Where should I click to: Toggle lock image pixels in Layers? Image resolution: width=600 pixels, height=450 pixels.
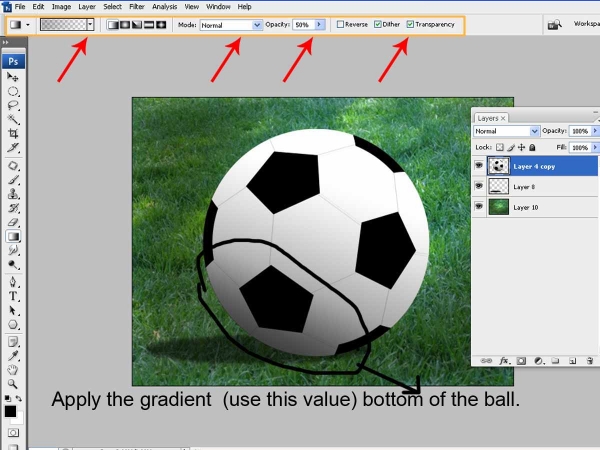(x=511, y=147)
